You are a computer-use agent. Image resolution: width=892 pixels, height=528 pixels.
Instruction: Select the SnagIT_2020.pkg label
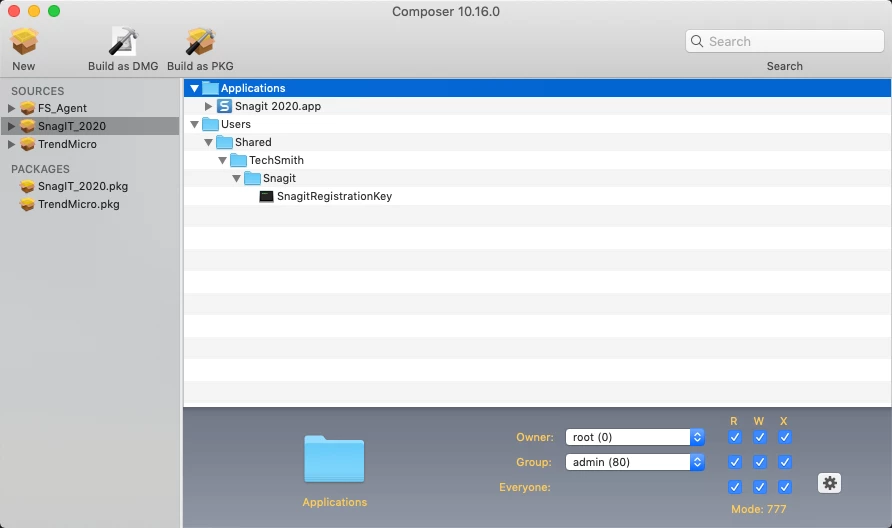(x=83, y=186)
